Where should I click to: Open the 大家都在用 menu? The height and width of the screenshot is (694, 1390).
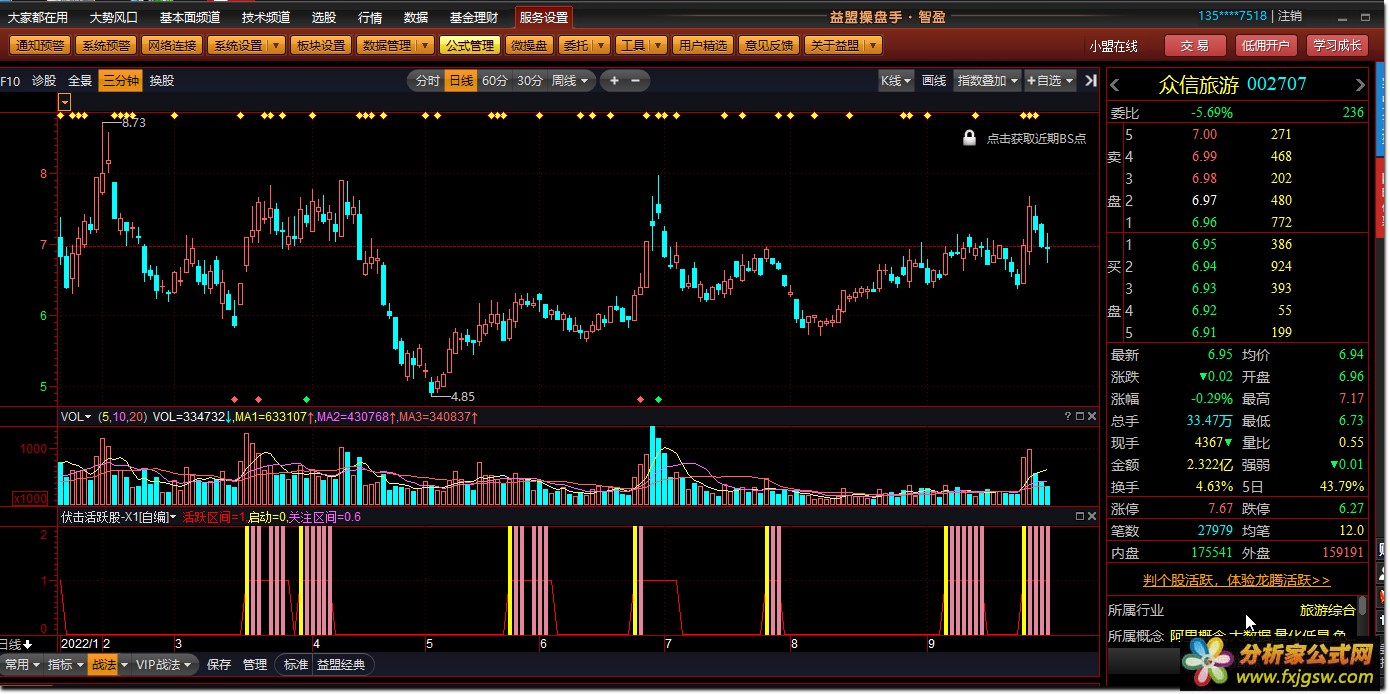tap(38, 17)
